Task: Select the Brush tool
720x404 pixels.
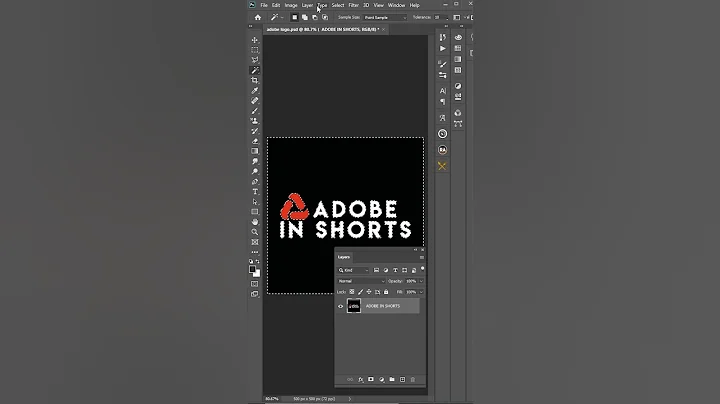Action: tap(255, 111)
